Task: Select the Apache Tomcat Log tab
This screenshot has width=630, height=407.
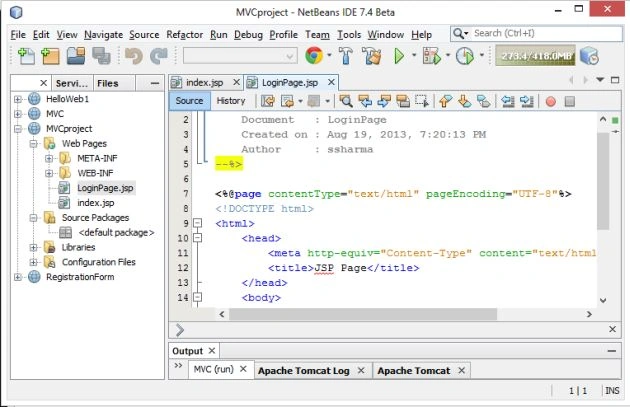Action: (x=304, y=370)
